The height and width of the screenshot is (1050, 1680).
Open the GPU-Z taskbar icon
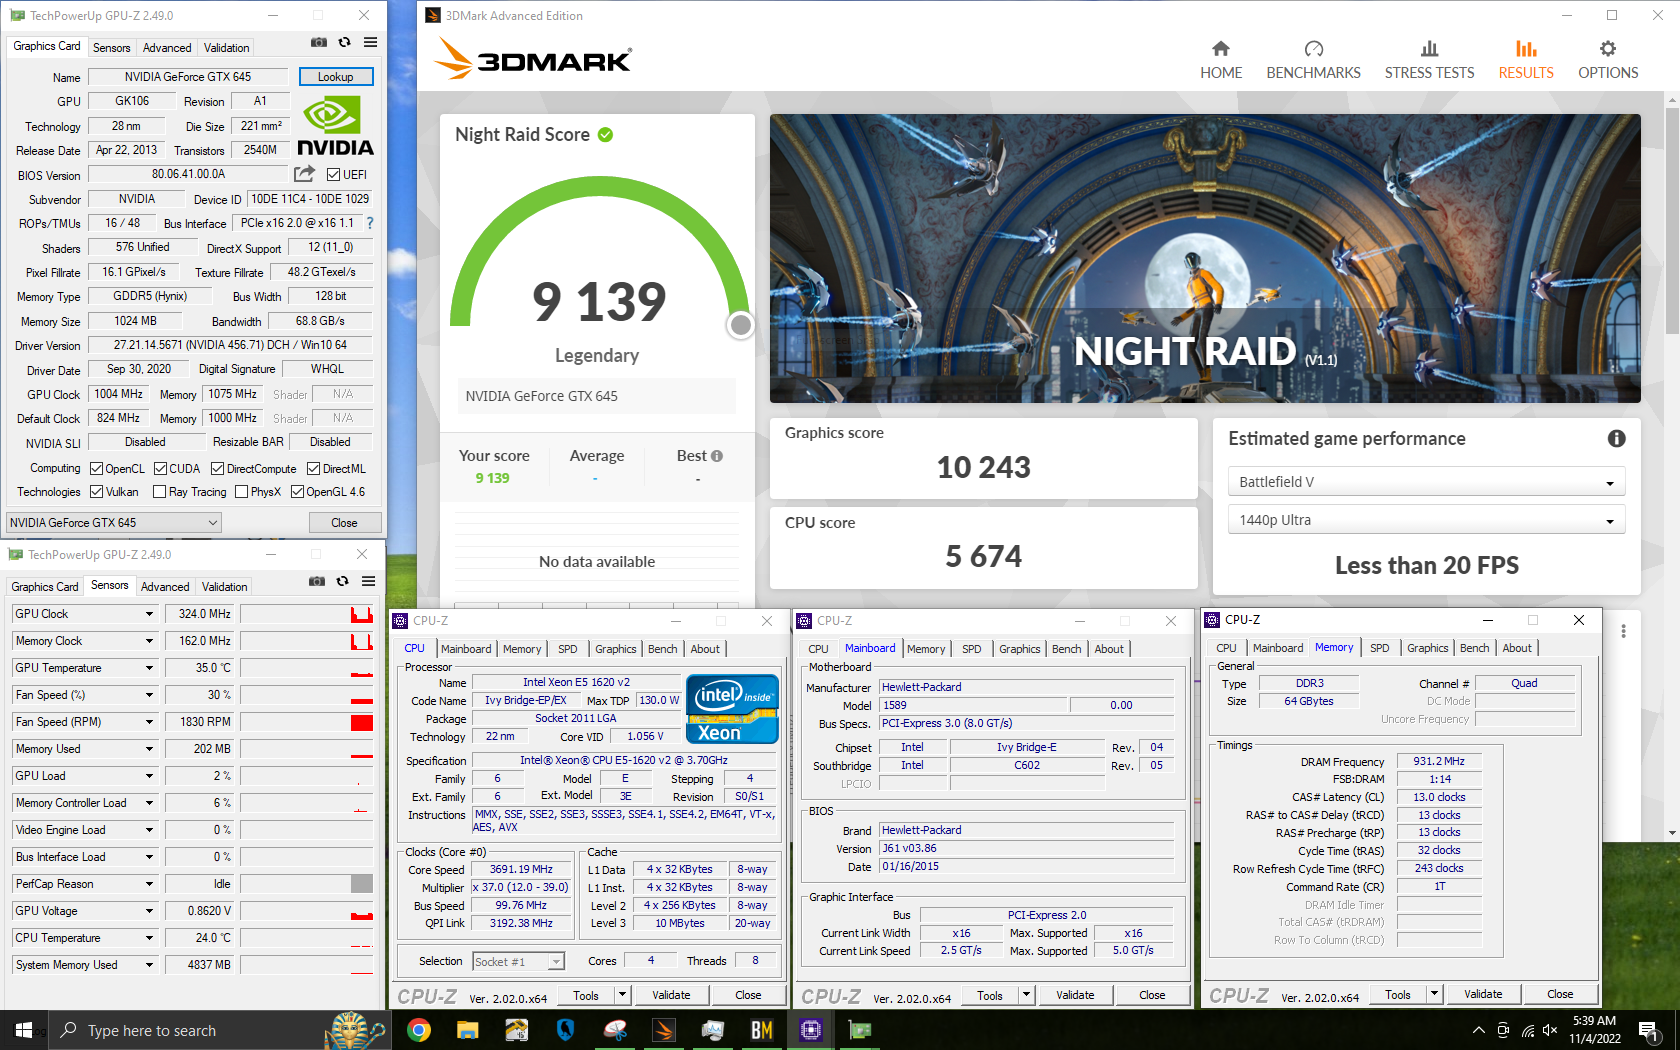coord(860,1030)
